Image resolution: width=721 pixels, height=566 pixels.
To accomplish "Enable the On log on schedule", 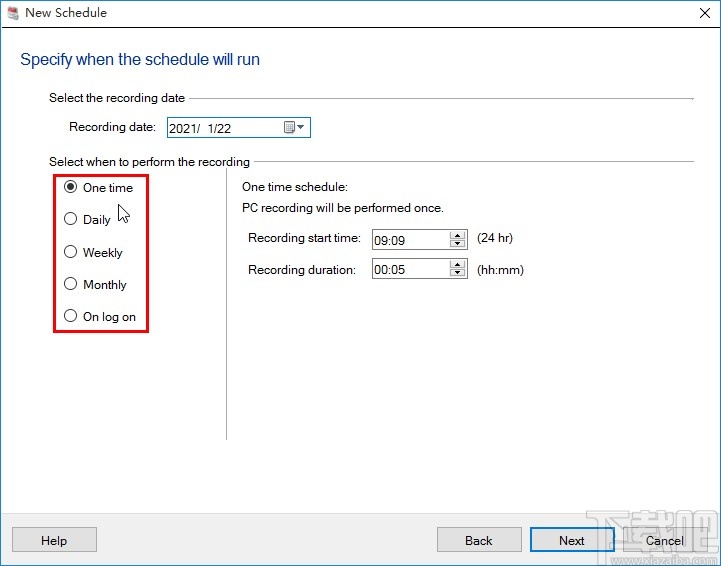I will 70,316.
